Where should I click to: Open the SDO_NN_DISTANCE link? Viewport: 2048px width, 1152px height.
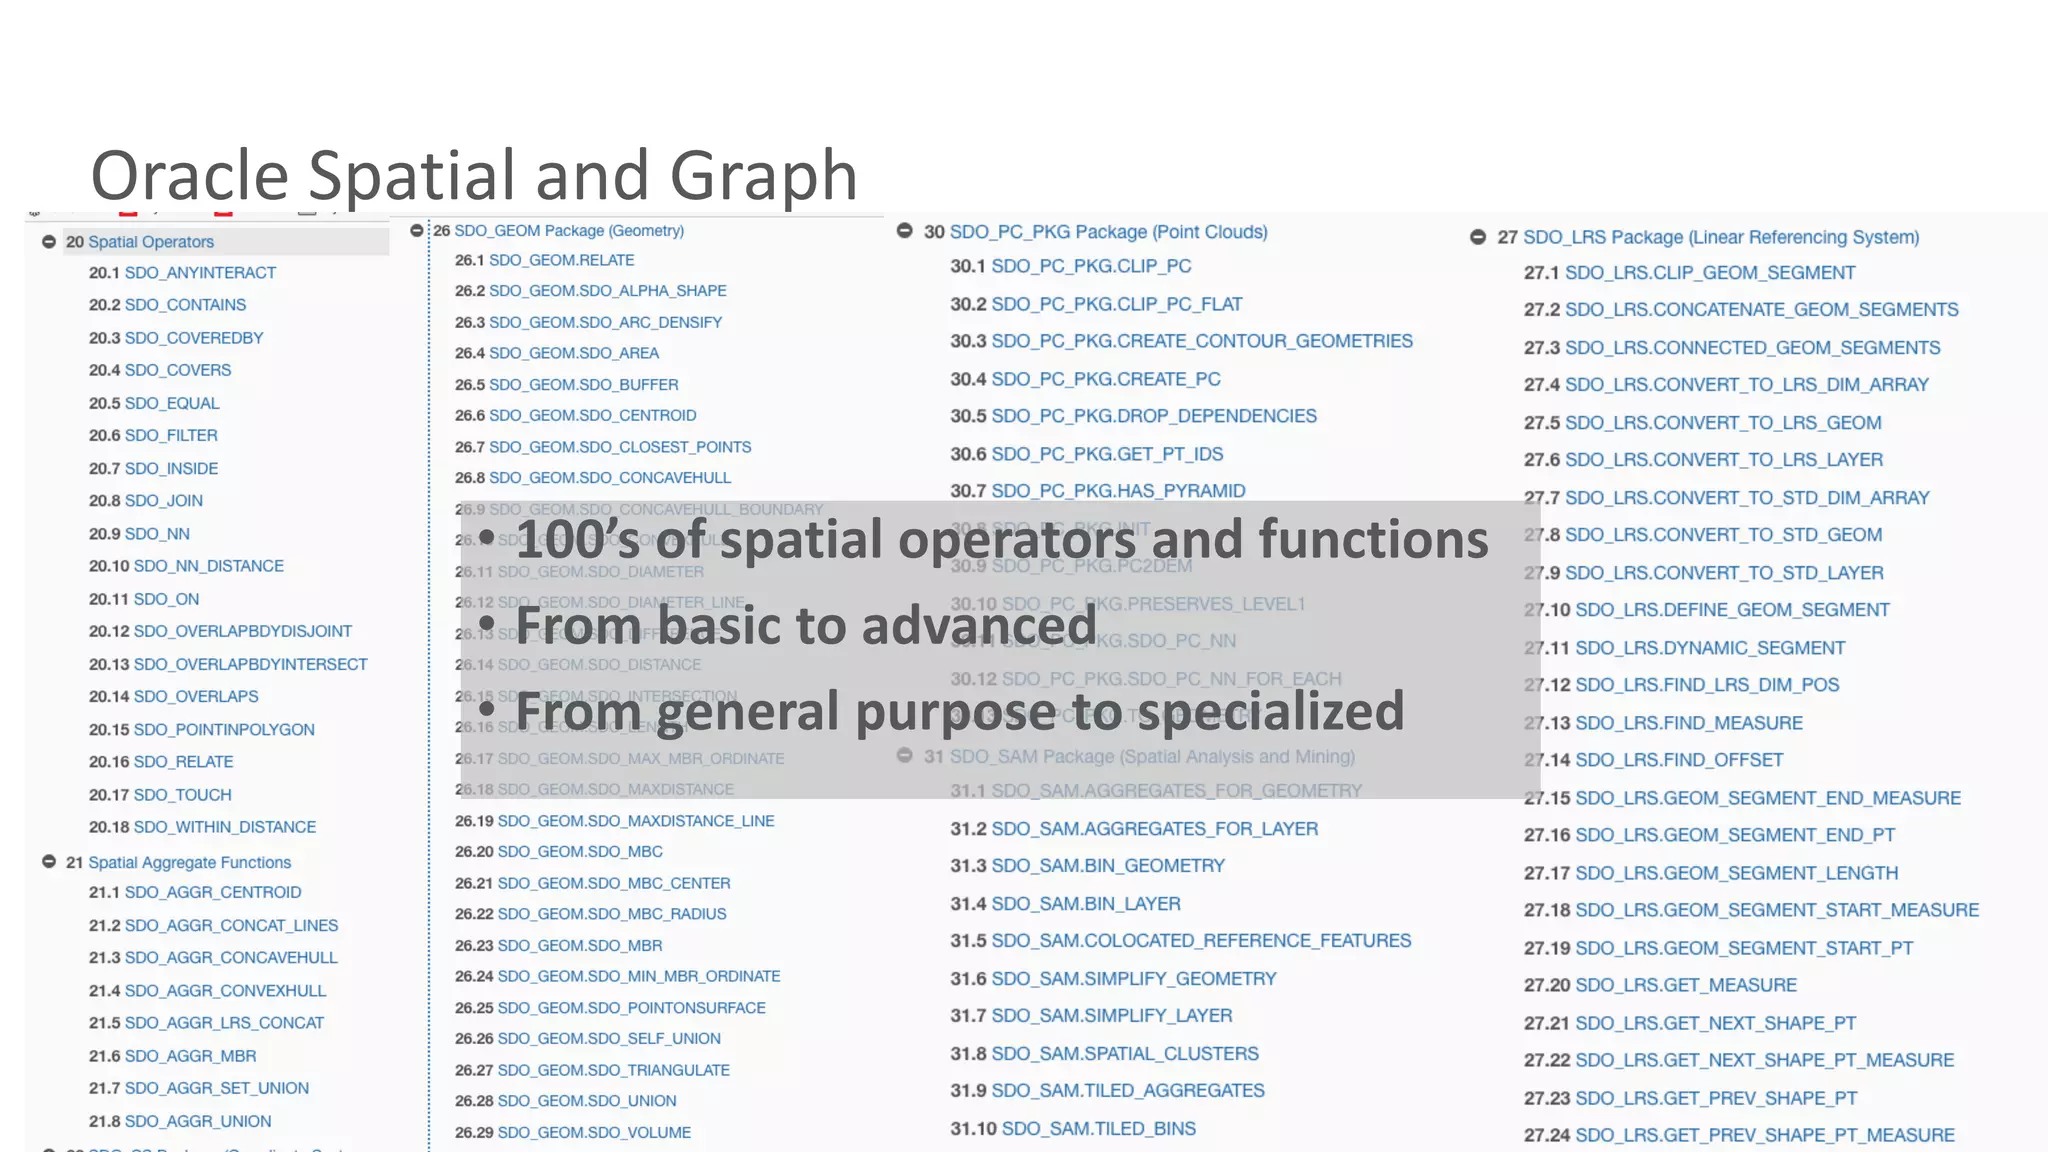coord(209,566)
